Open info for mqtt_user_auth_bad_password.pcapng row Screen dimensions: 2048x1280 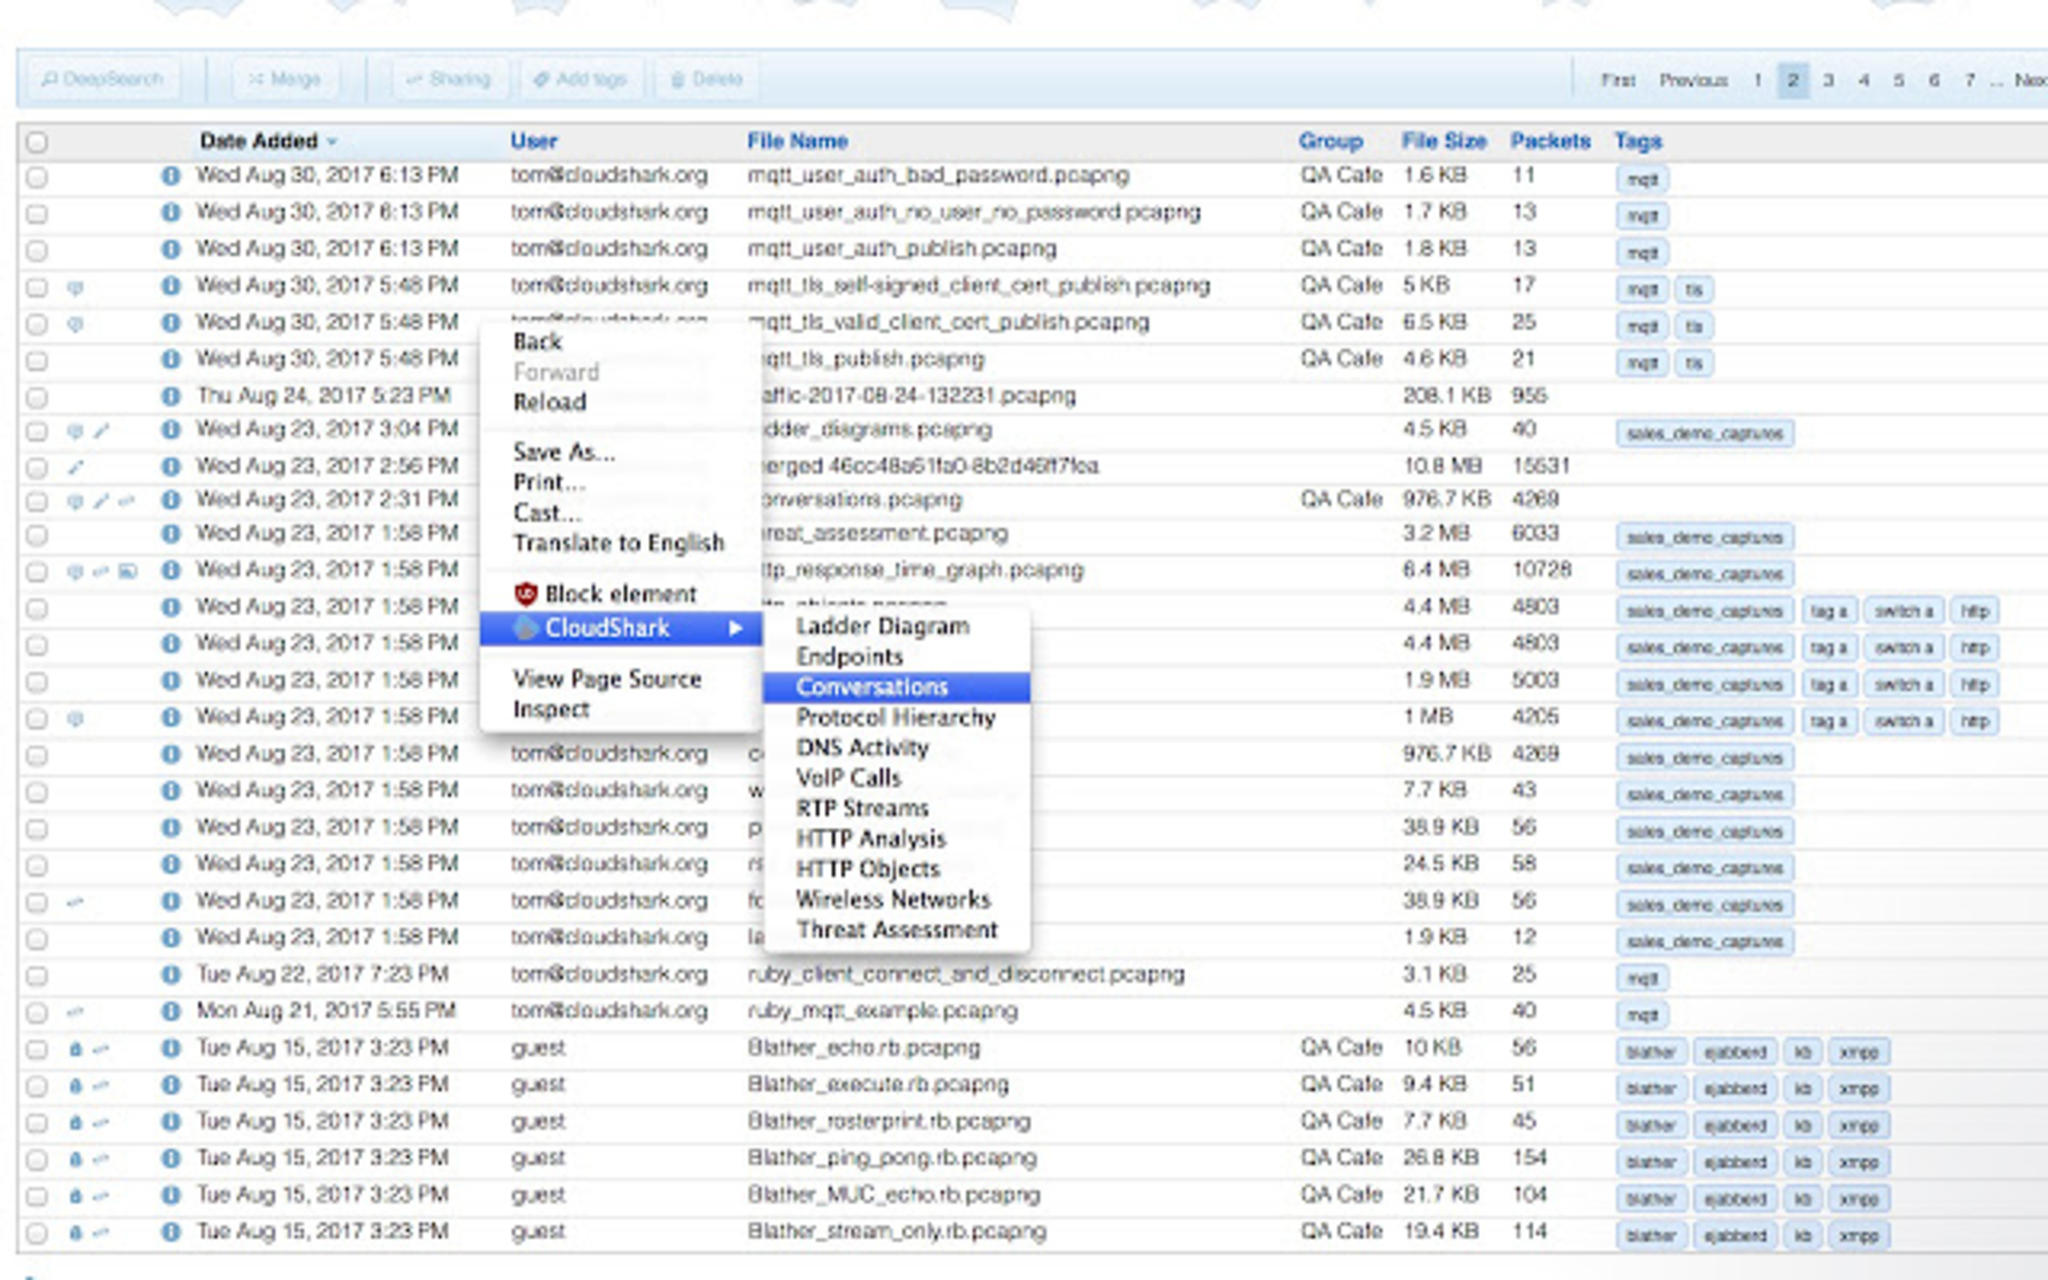pos(171,176)
